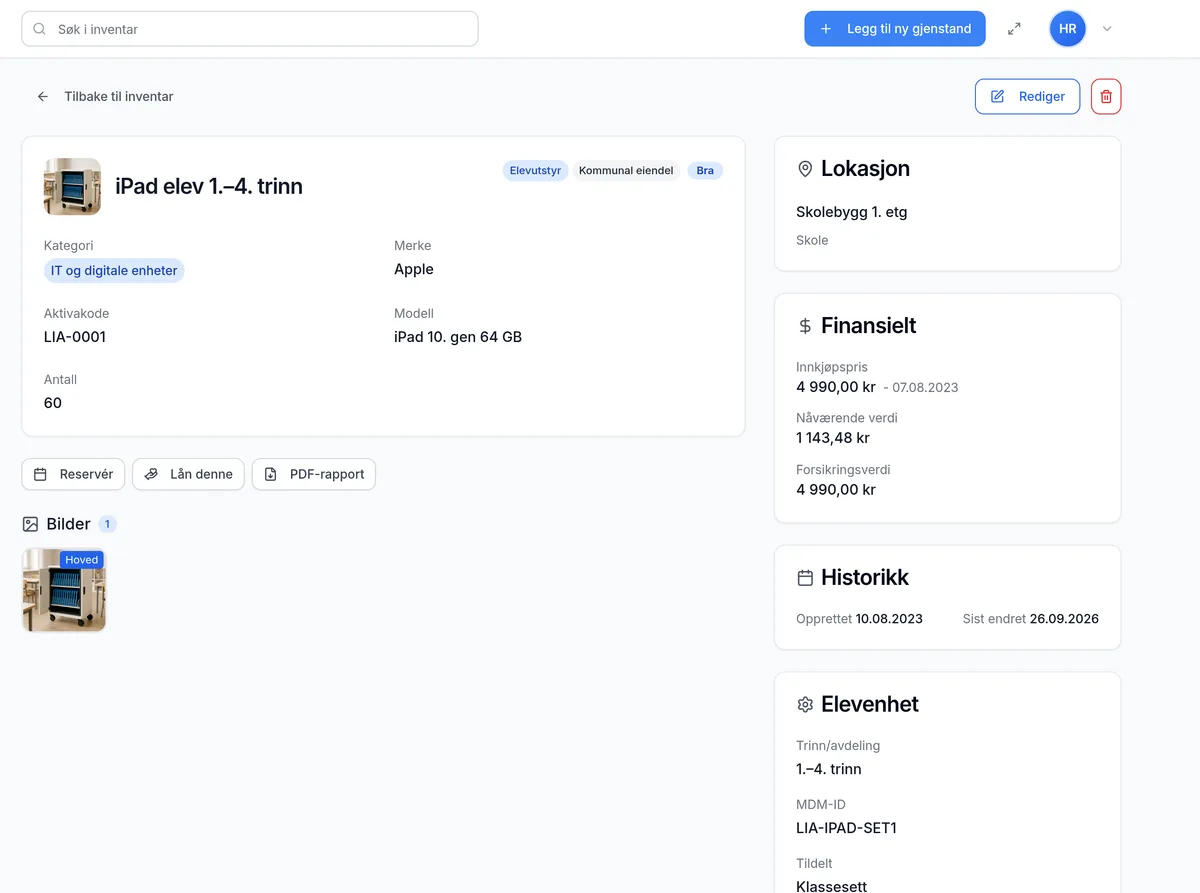Image resolution: width=1200 pixels, height=893 pixels.
Task: Click the current value '1 143,48 kr'
Action: pyautogui.click(x=833, y=438)
